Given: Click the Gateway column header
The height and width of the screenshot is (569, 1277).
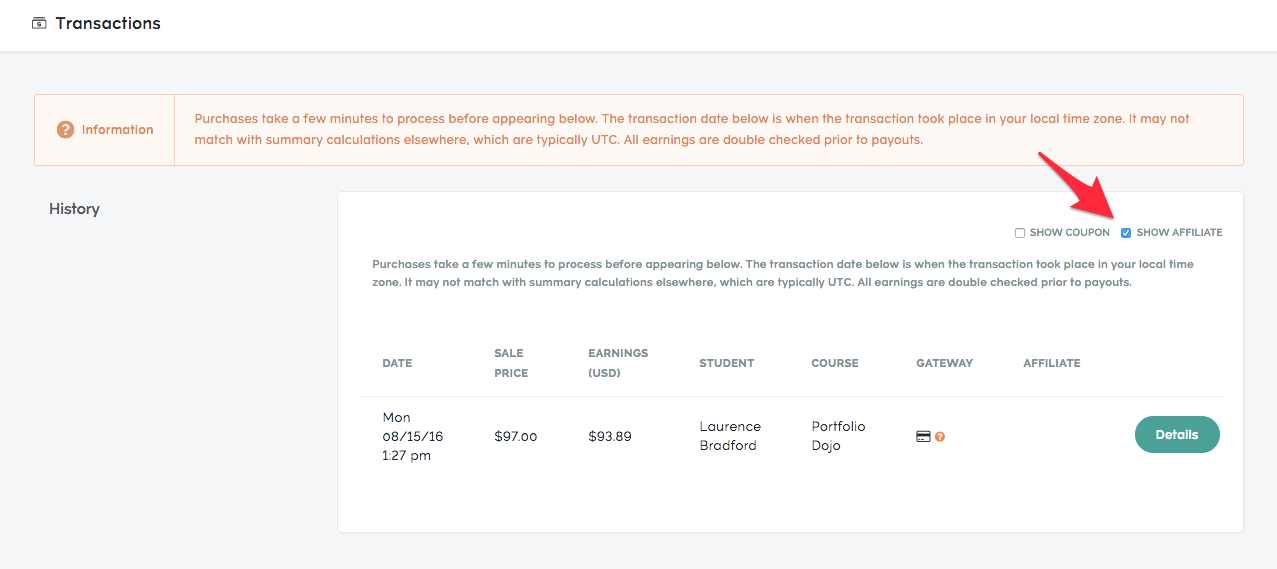Looking at the screenshot, I should [x=945, y=363].
